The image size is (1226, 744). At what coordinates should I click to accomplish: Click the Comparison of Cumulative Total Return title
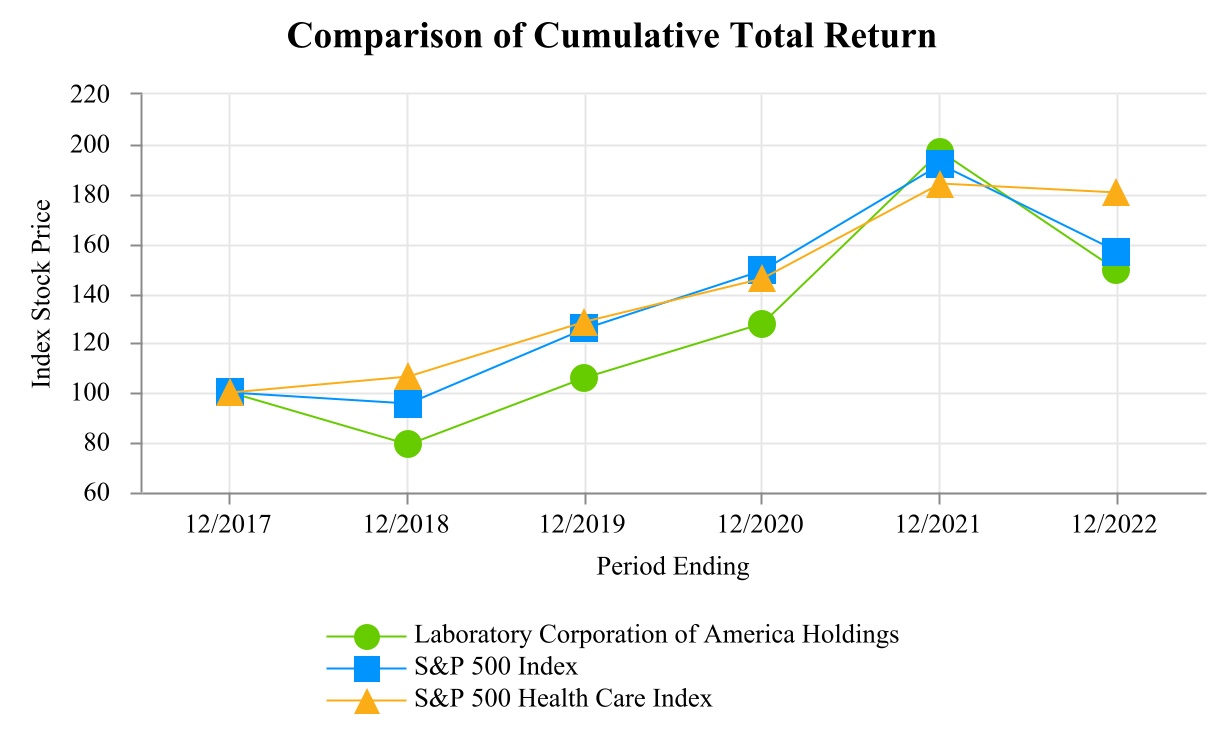tap(612, 37)
